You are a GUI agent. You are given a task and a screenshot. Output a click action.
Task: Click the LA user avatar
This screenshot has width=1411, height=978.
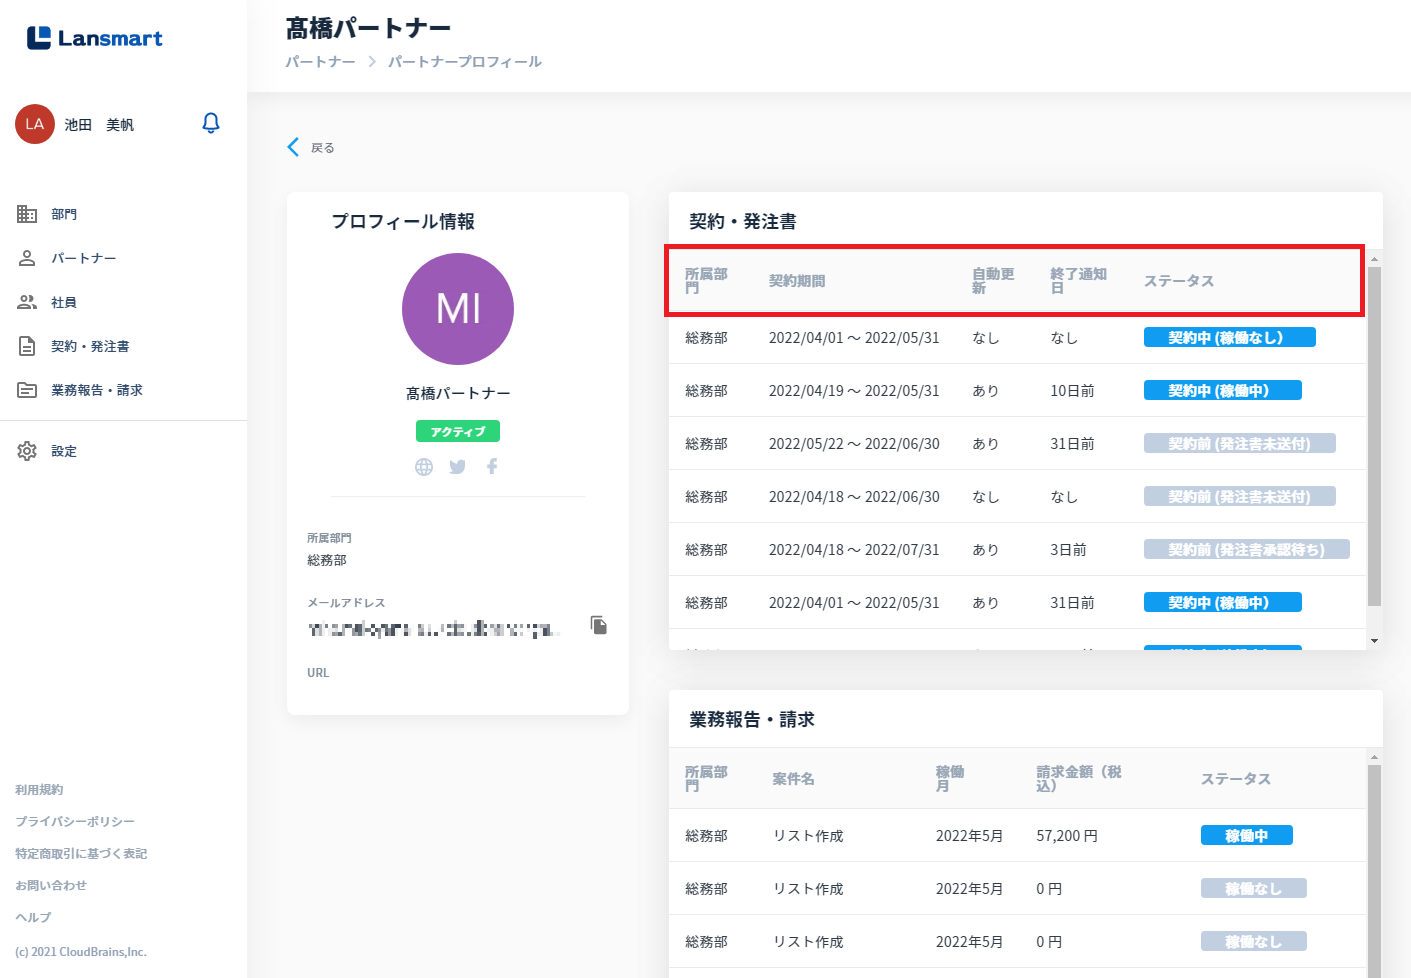tap(35, 124)
